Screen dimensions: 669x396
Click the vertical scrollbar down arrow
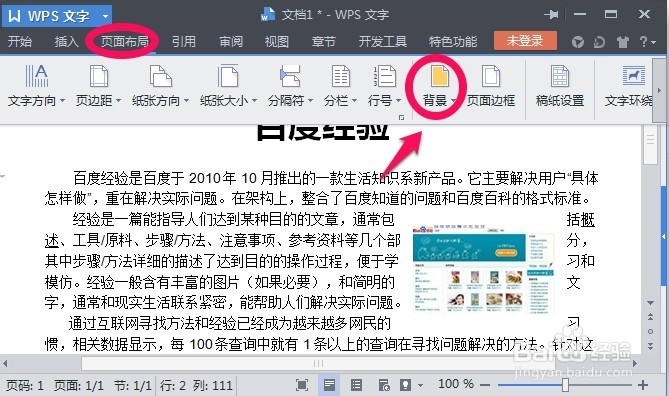pyautogui.click(x=651, y=303)
